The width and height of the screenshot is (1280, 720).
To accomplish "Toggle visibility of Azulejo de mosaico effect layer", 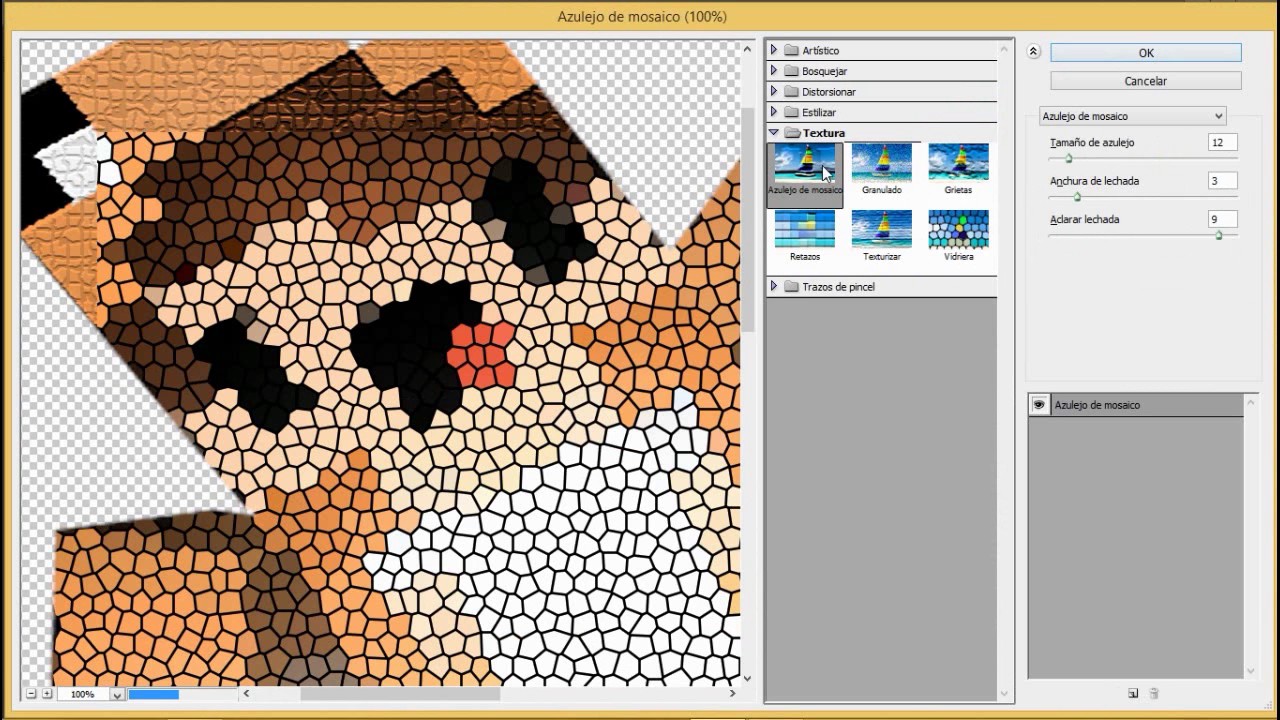I will 1039,405.
